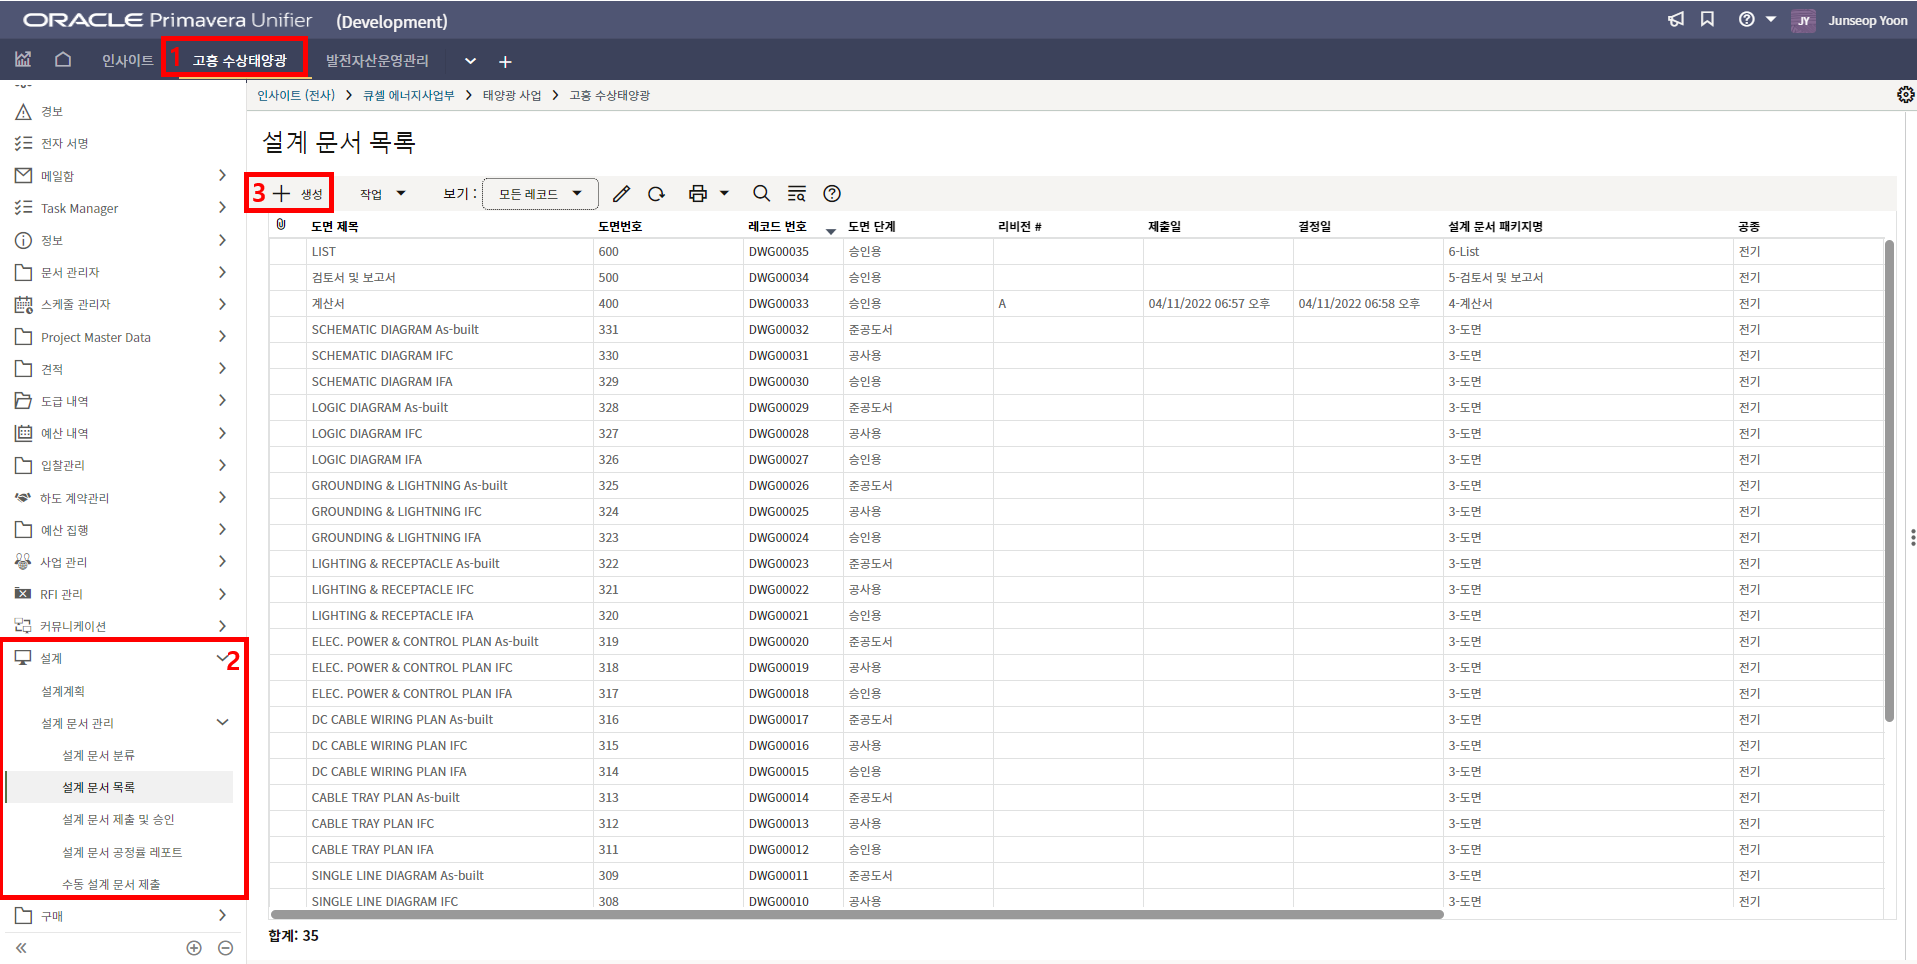
Task: Open the search magnifier in toolbar
Action: [x=761, y=194]
